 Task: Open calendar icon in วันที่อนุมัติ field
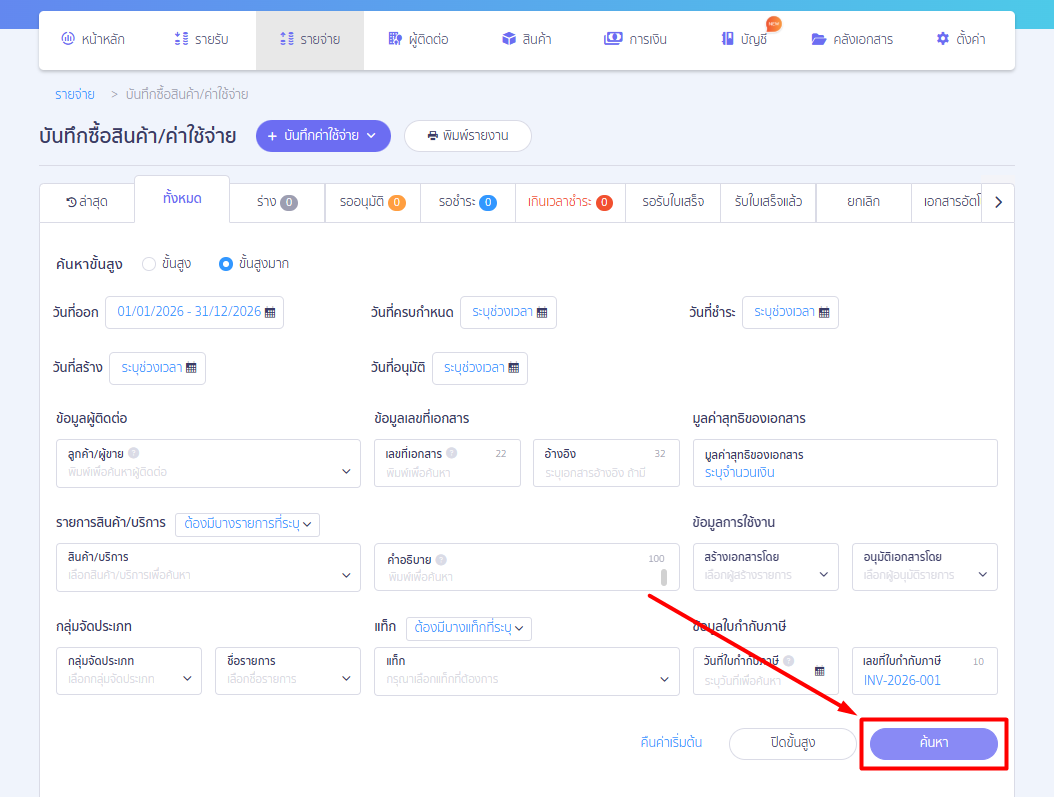(514, 368)
